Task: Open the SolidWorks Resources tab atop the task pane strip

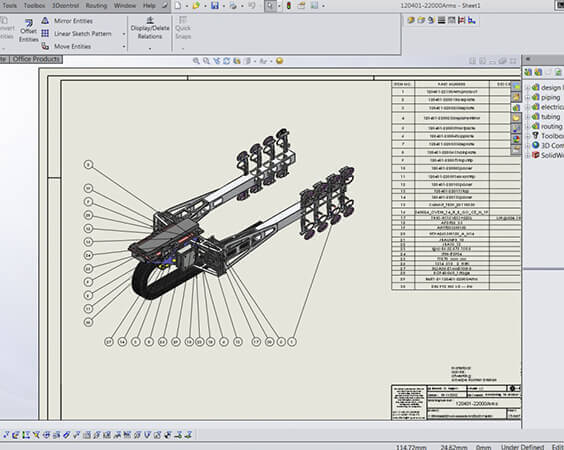Action: point(516,86)
